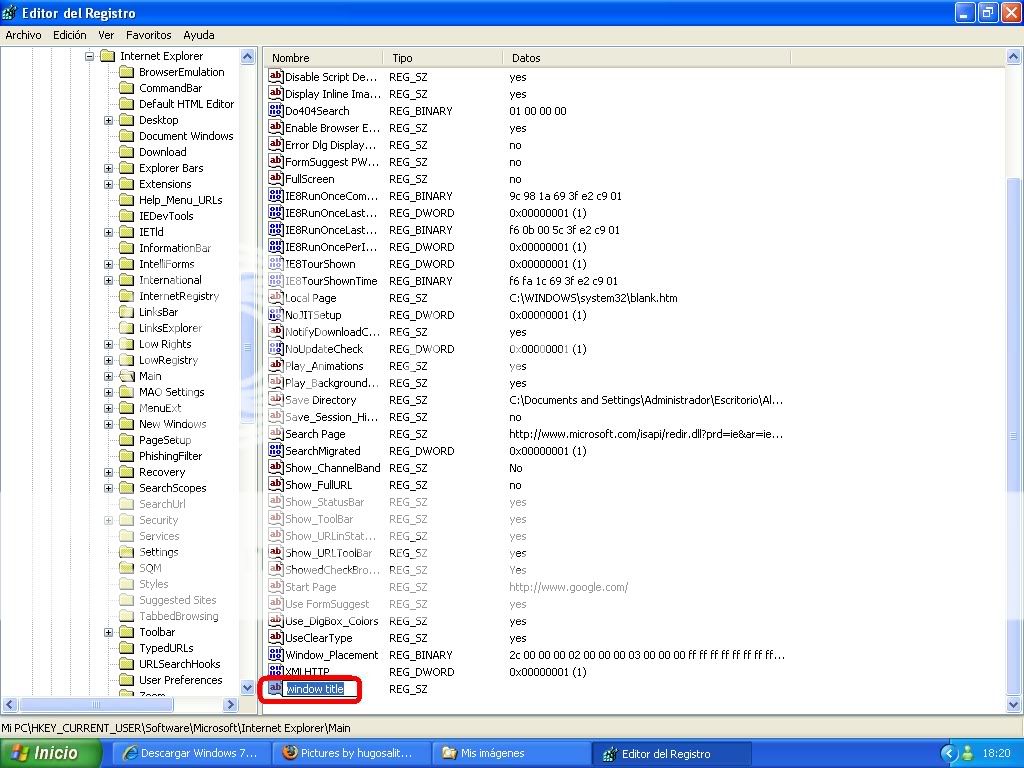Viewport: 1024px width, 768px height.
Task: Expand the Low Rights key
Action: click(x=108, y=344)
